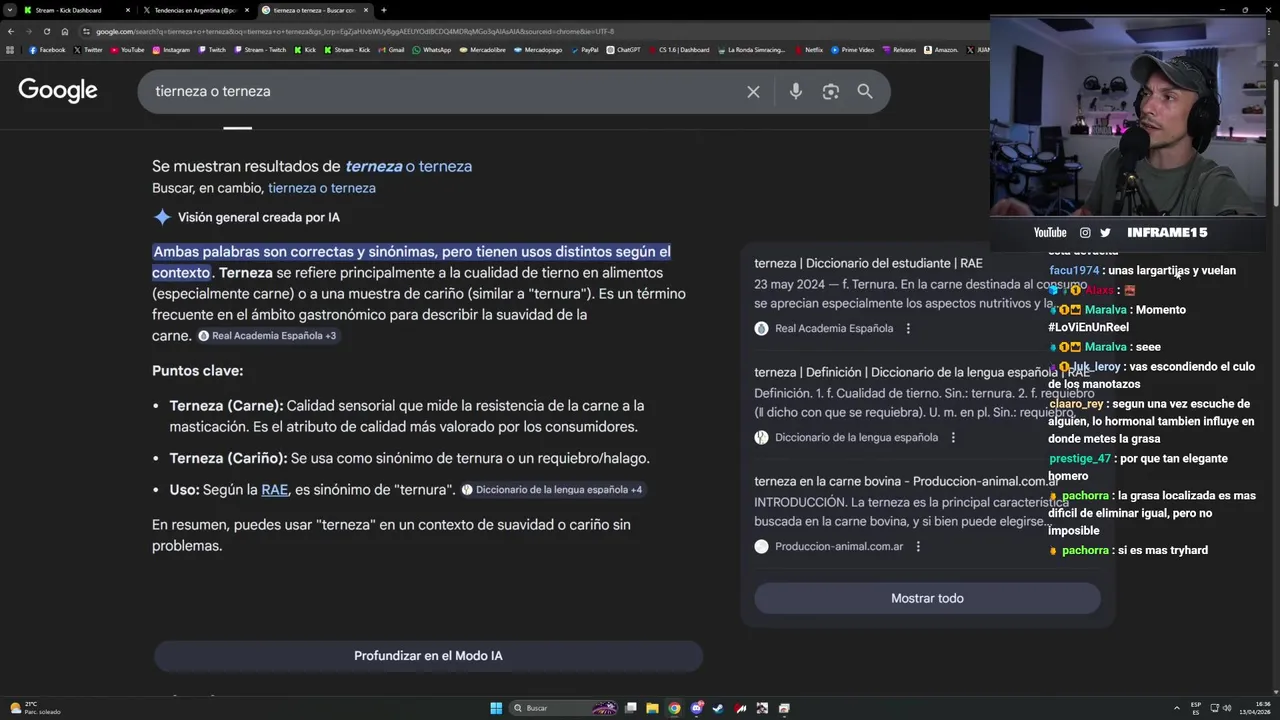The image size is (1280, 720).
Task: Click the volume icon in system tray
Action: pos(1227,708)
